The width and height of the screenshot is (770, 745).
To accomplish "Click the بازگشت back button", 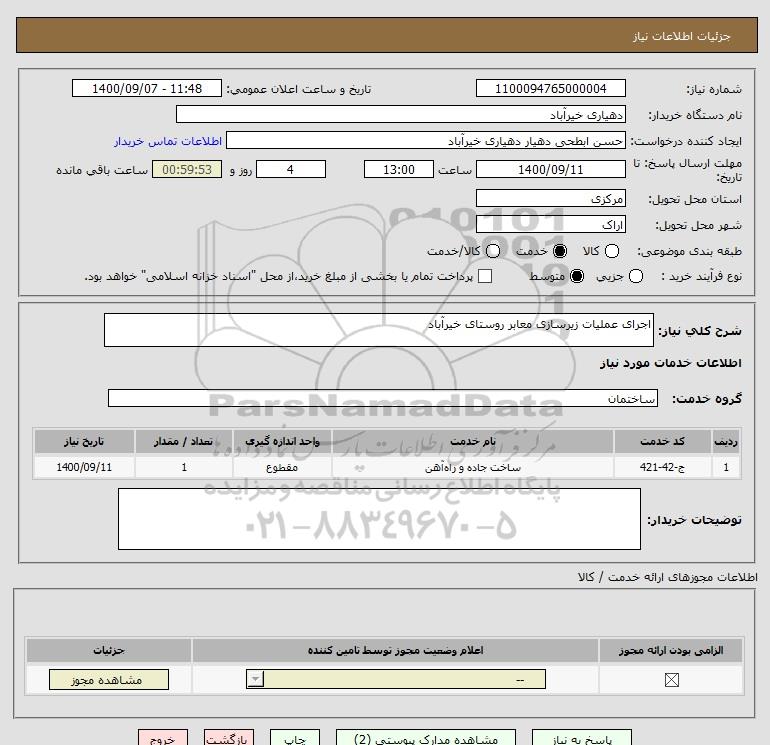I will [x=229, y=738].
